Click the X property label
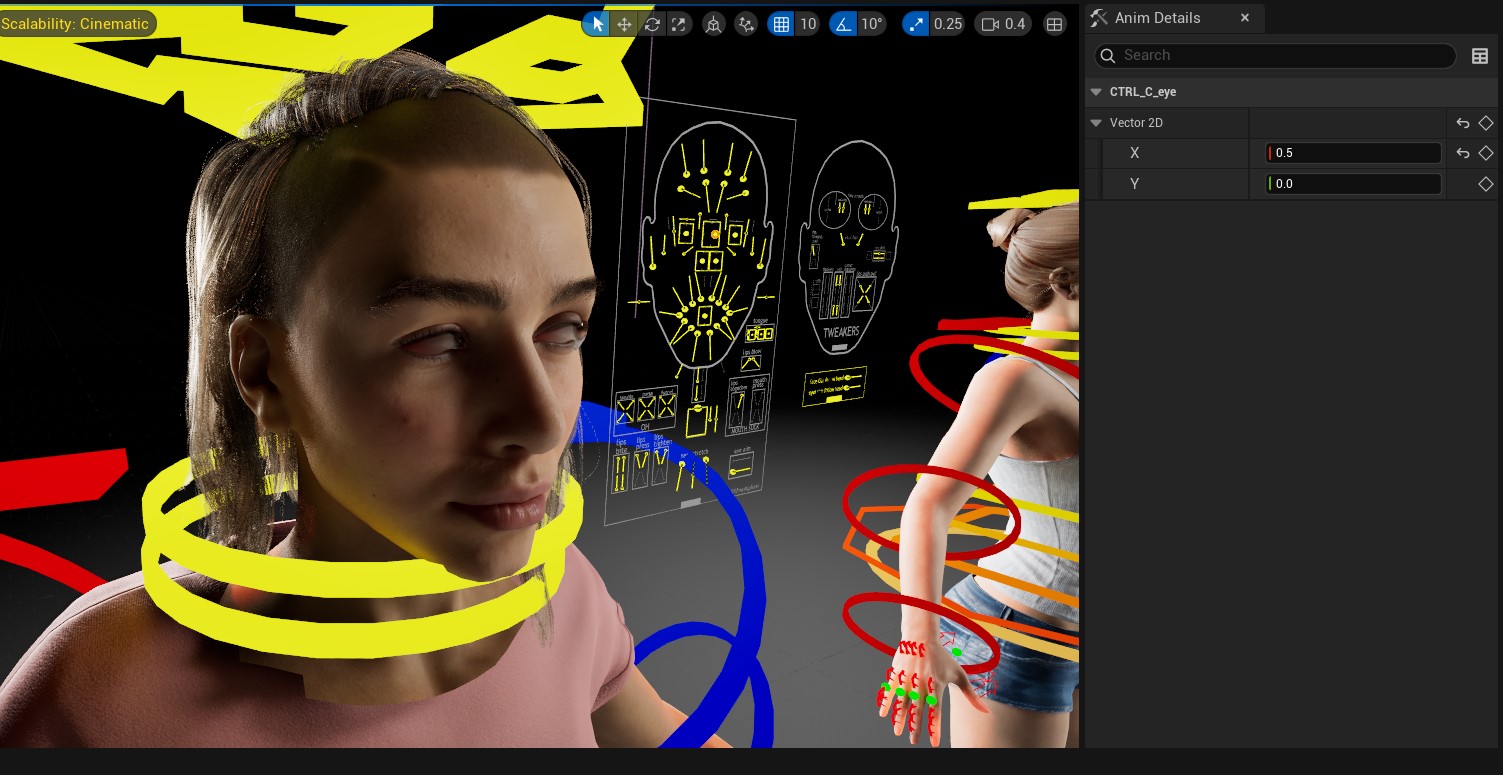Viewport: 1503px width, 775px height. [x=1135, y=153]
